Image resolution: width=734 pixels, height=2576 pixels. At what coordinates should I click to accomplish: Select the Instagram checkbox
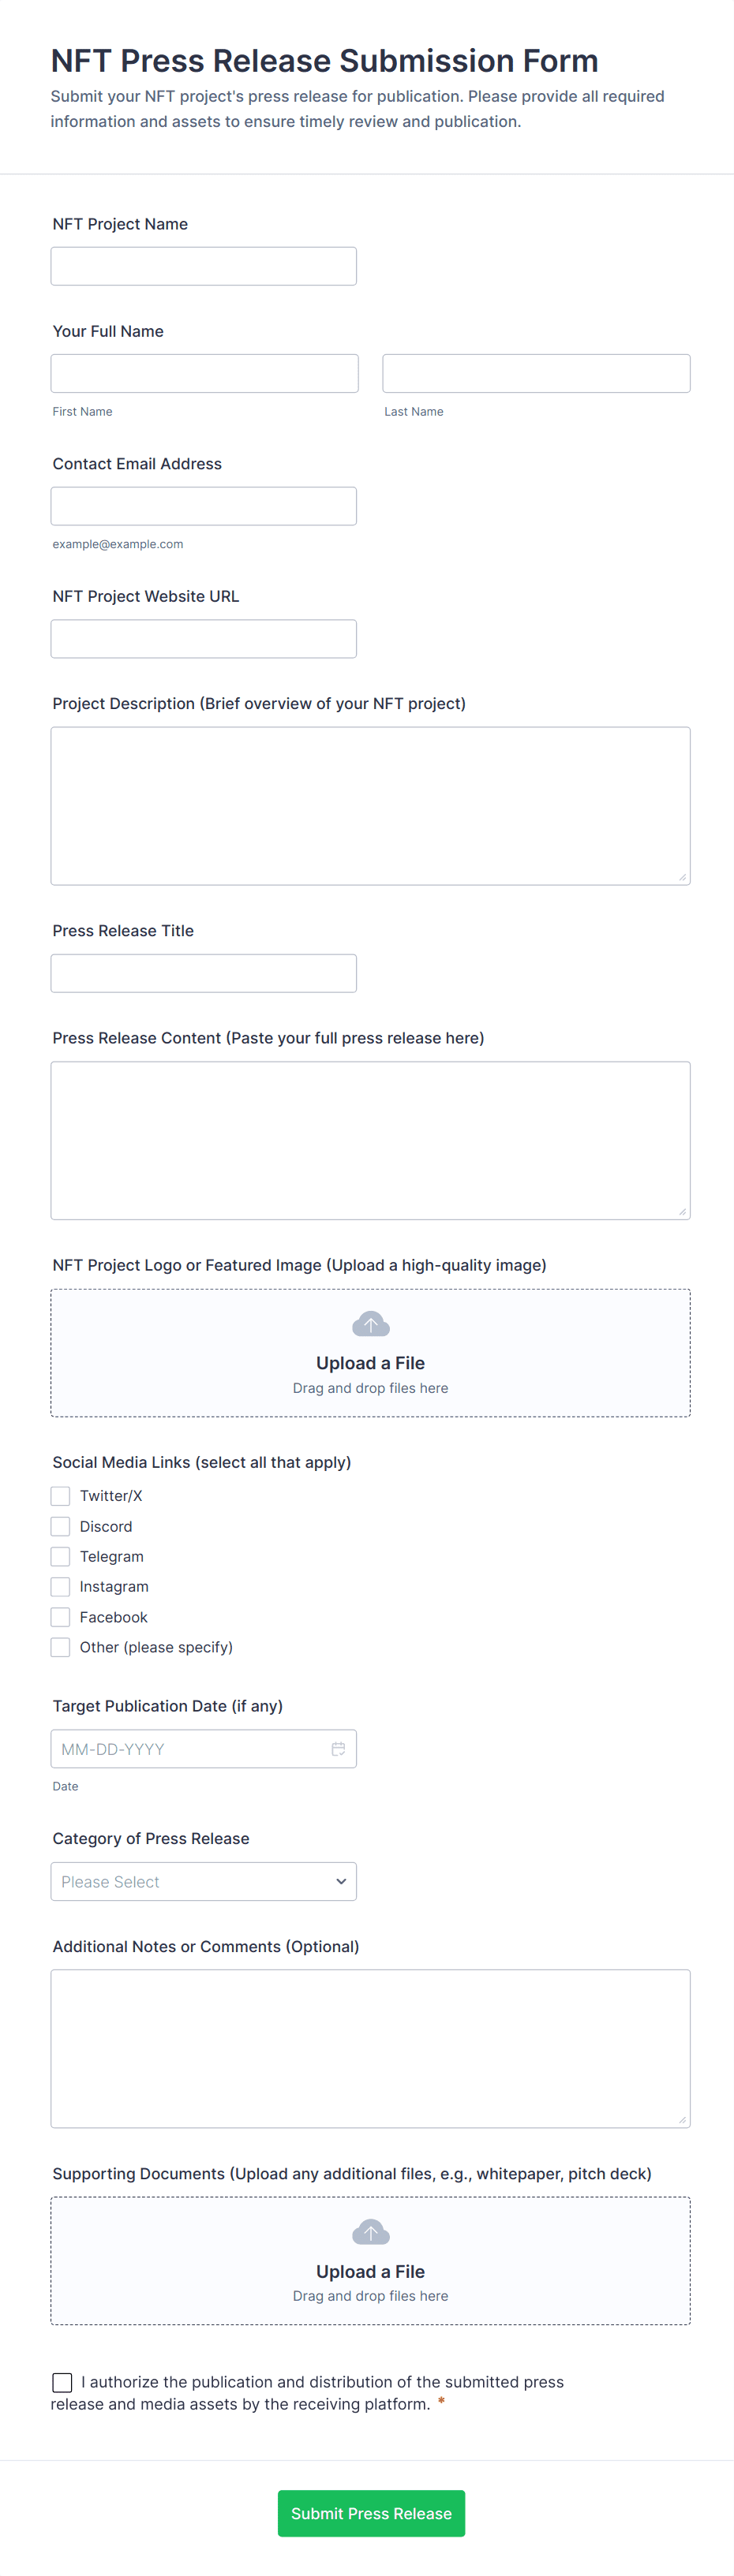pos(61,1587)
